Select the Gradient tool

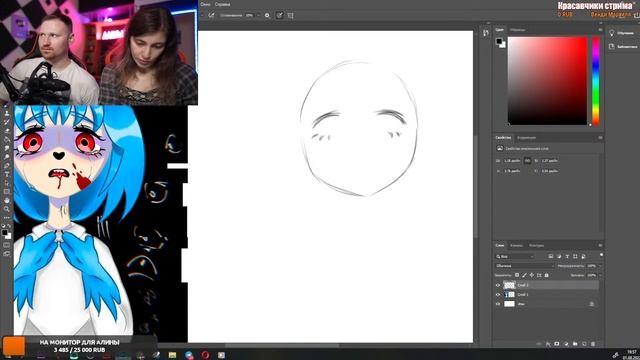[7, 140]
